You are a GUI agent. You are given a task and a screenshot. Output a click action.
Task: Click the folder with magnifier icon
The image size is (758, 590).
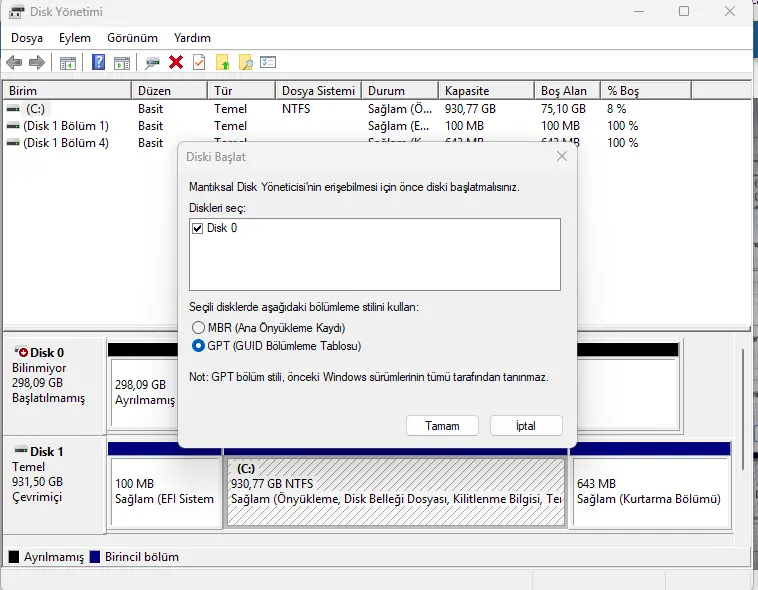246,62
